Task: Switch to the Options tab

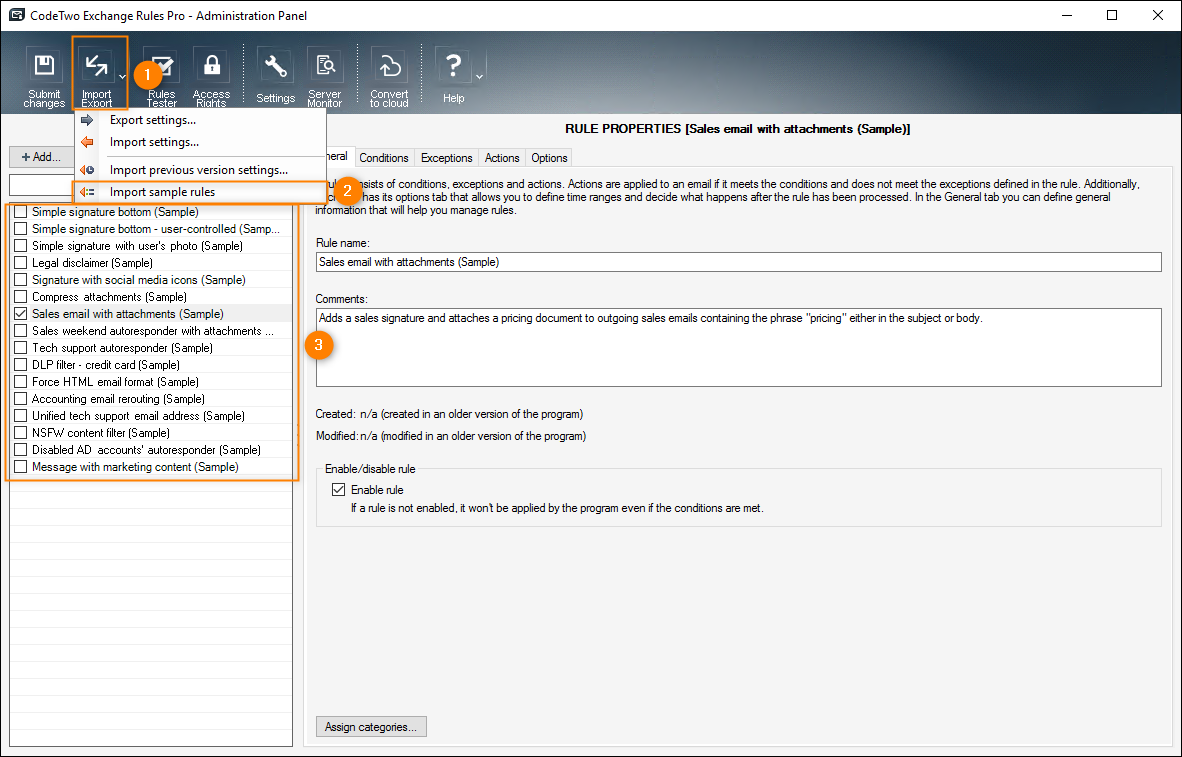Action: point(549,158)
